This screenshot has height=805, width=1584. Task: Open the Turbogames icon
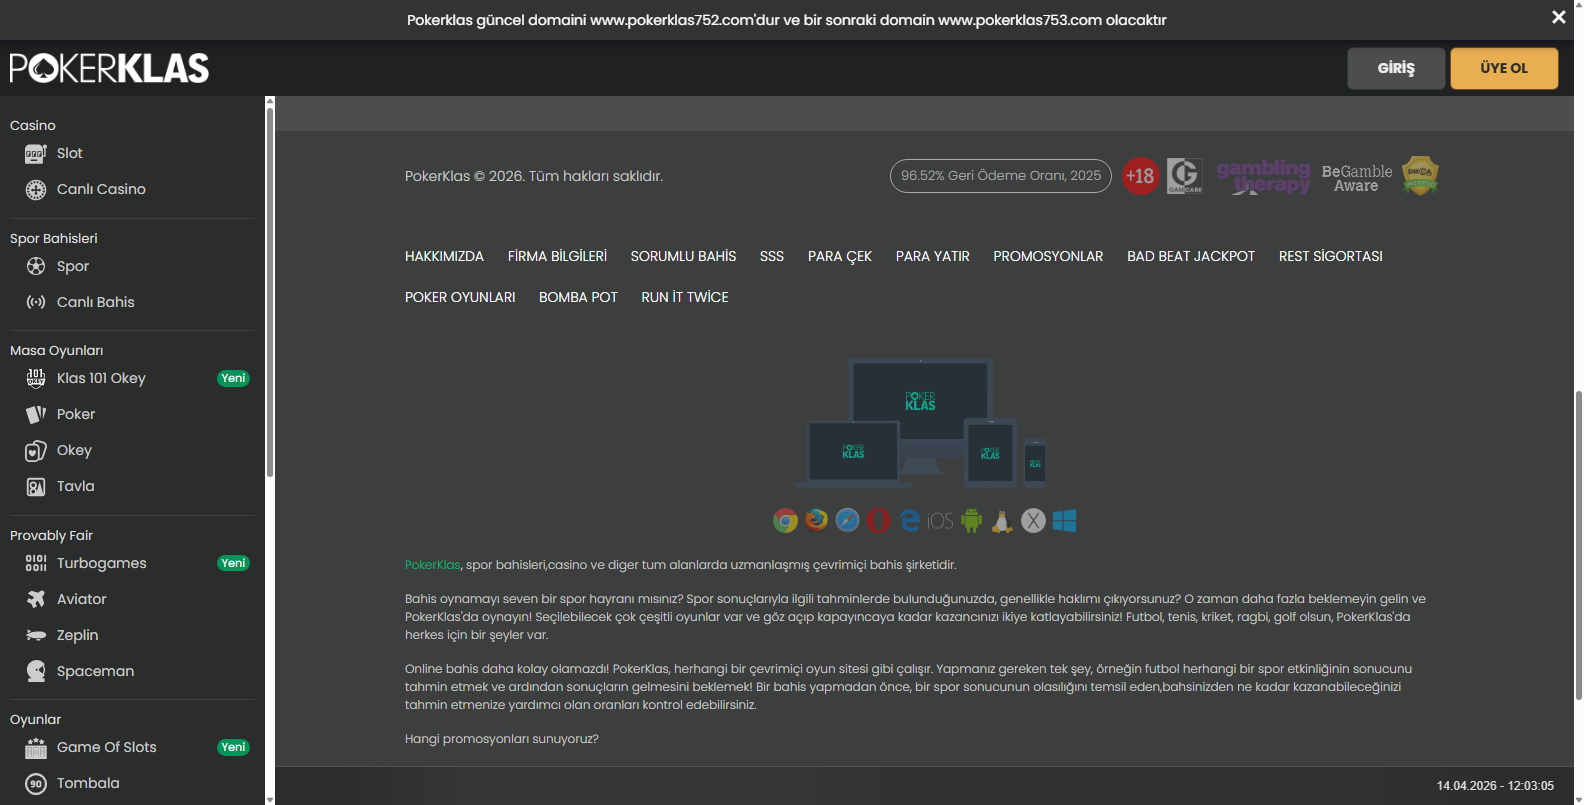tap(36, 563)
